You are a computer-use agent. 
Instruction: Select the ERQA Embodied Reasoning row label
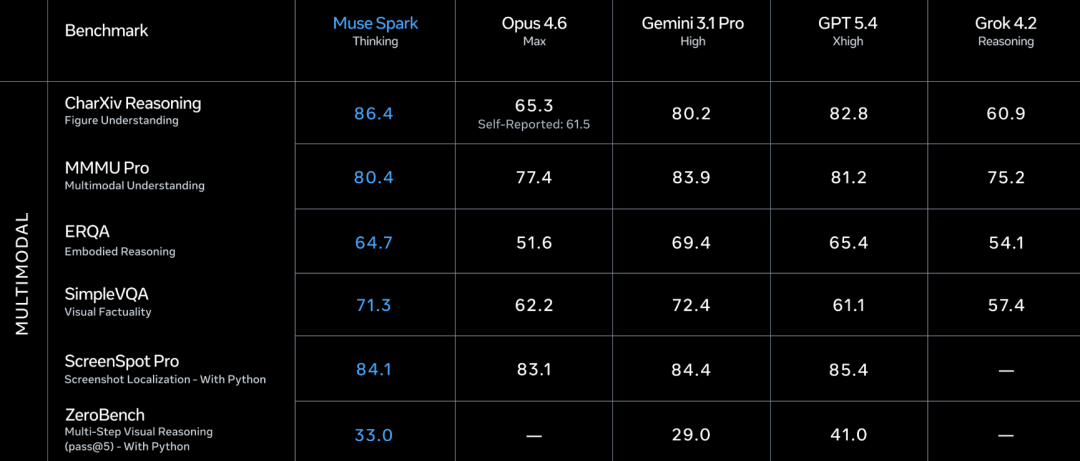pos(120,240)
